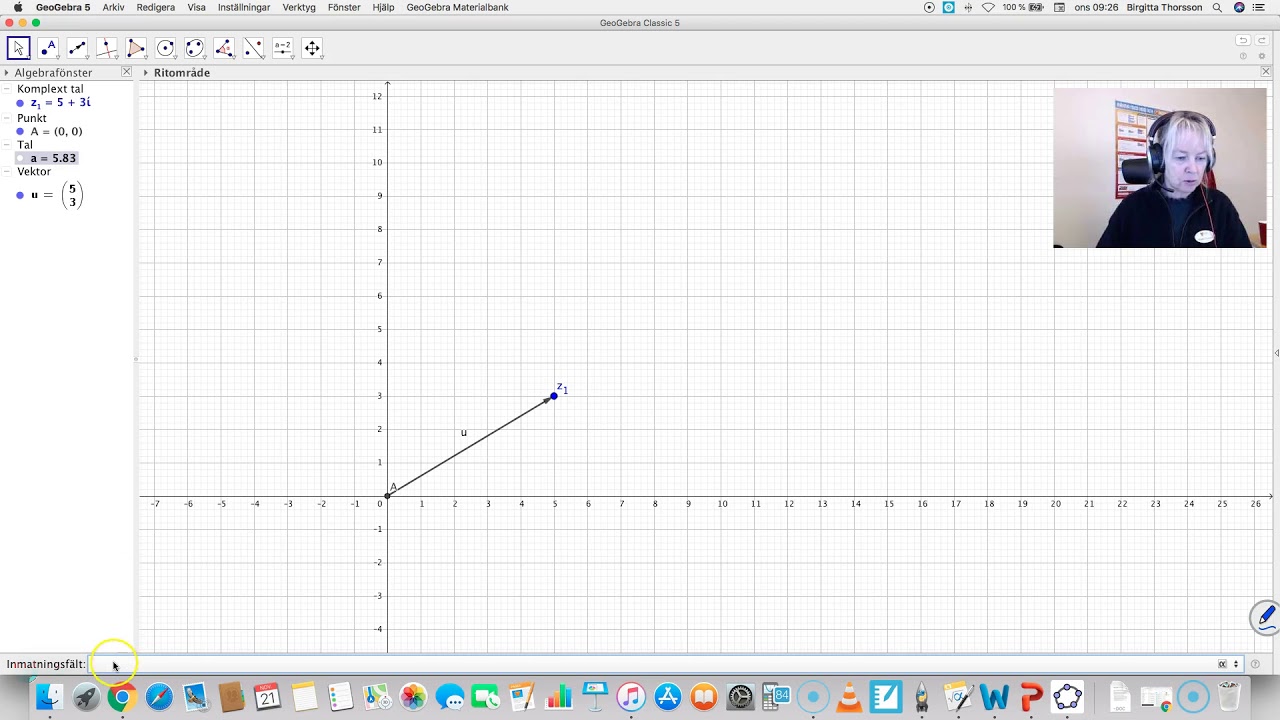Screen dimensions: 1280x720
Task: Open iTunes music icon in the dock
Action: (x=631, y=696)
